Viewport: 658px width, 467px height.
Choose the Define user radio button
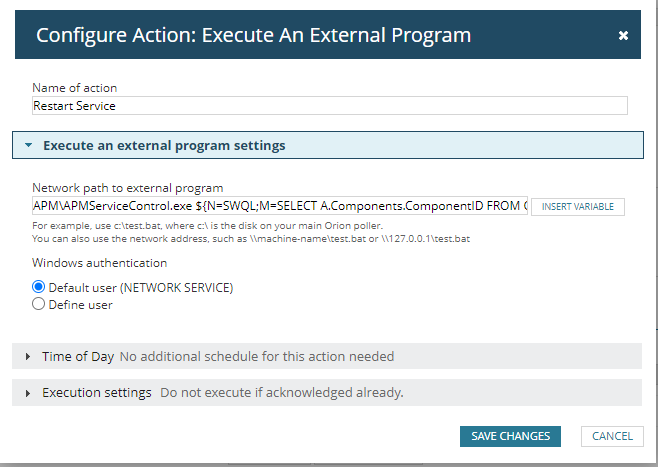(x=39, y=305)
